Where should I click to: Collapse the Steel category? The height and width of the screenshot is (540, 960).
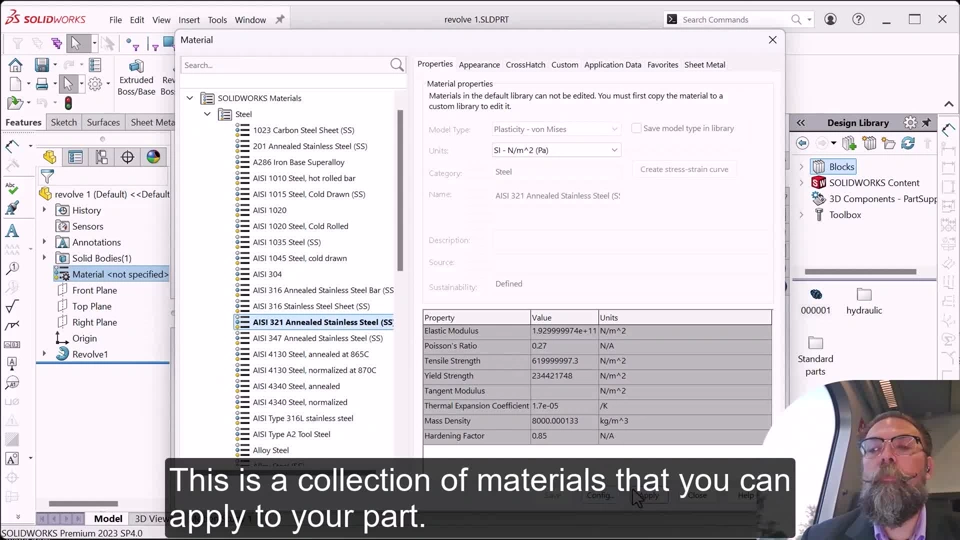tap(207, 114)
